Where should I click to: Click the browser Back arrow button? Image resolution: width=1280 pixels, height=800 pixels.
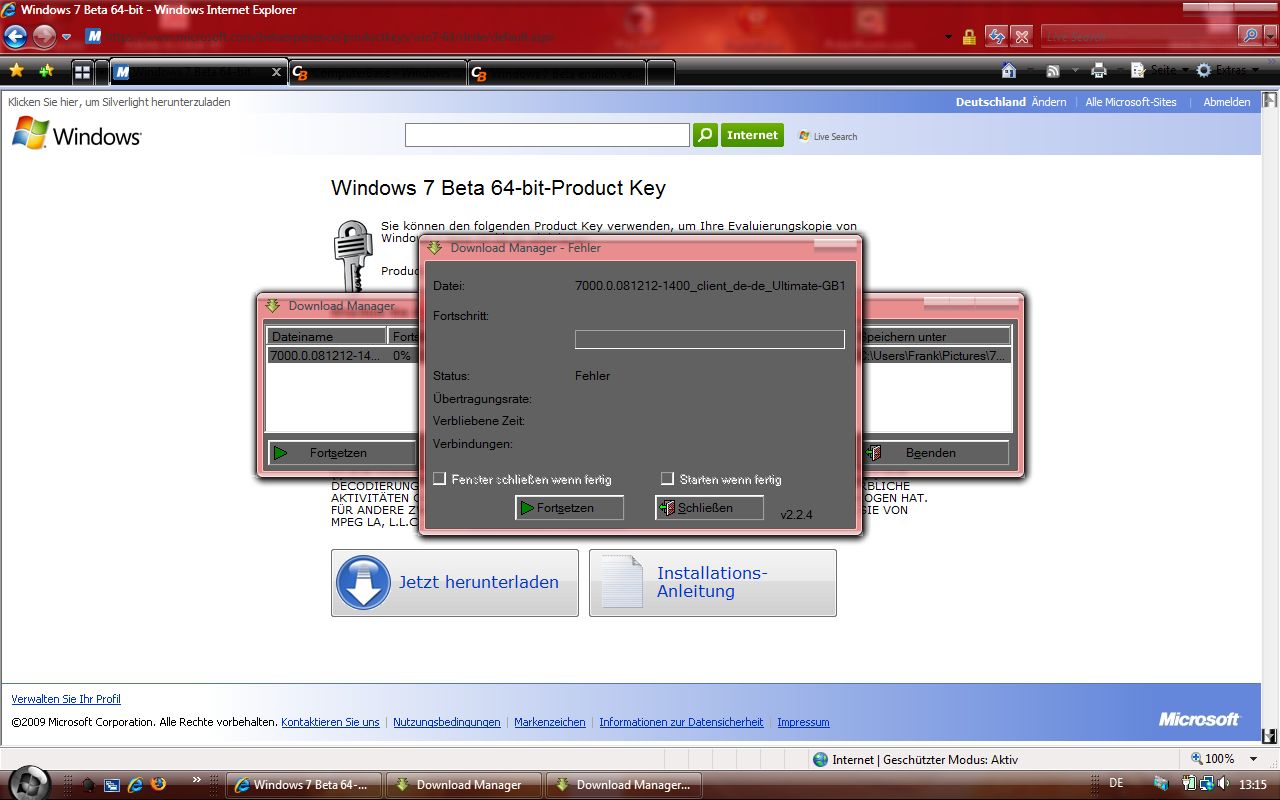click(x=15, y=37)
